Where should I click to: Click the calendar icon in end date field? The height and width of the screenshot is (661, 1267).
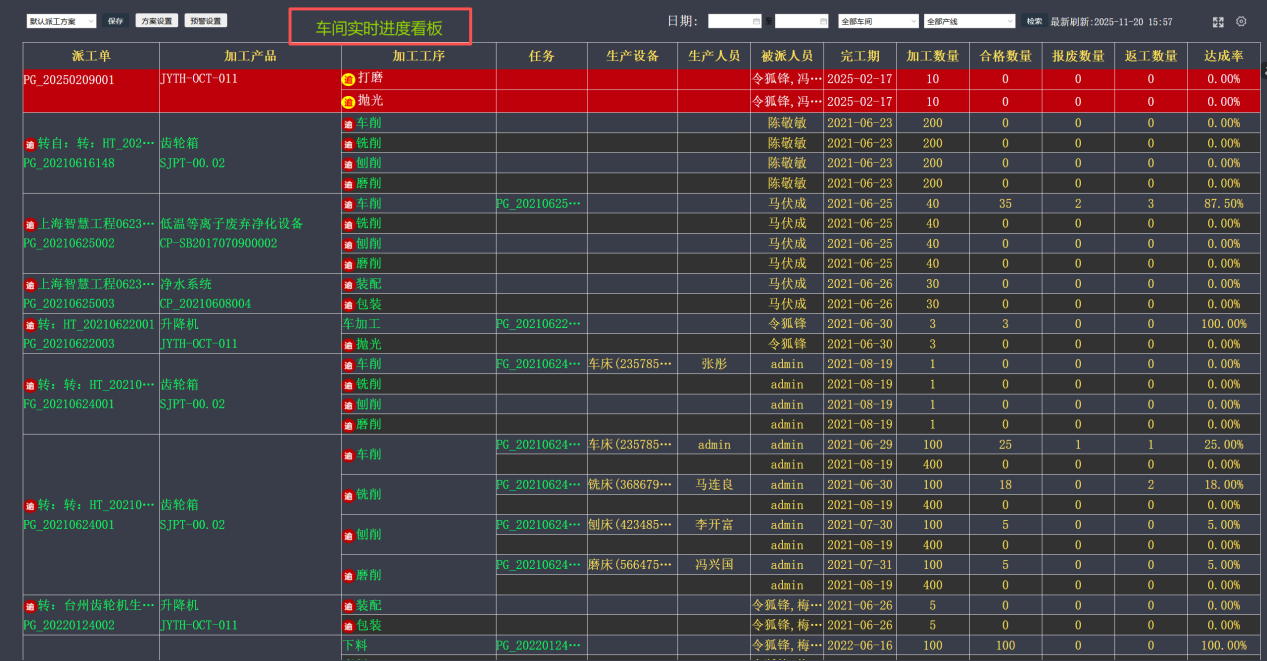coord(823,21)
